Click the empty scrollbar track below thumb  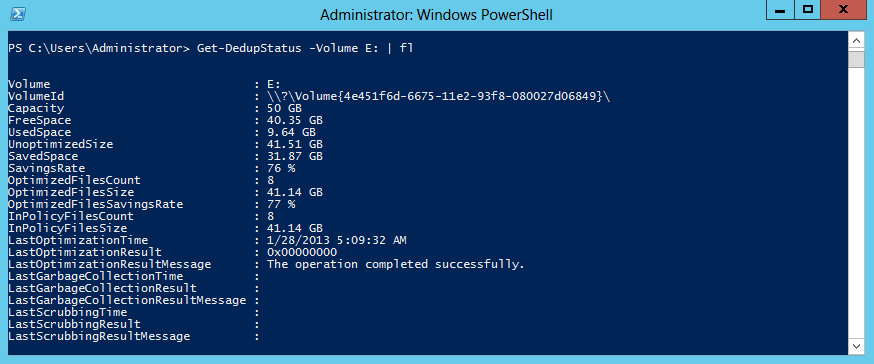click(856, 201)
